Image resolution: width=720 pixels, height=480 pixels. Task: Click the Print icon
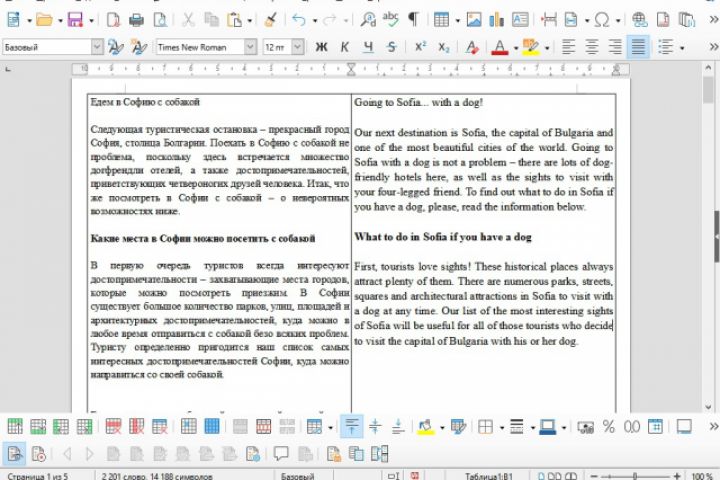point(136,20)
